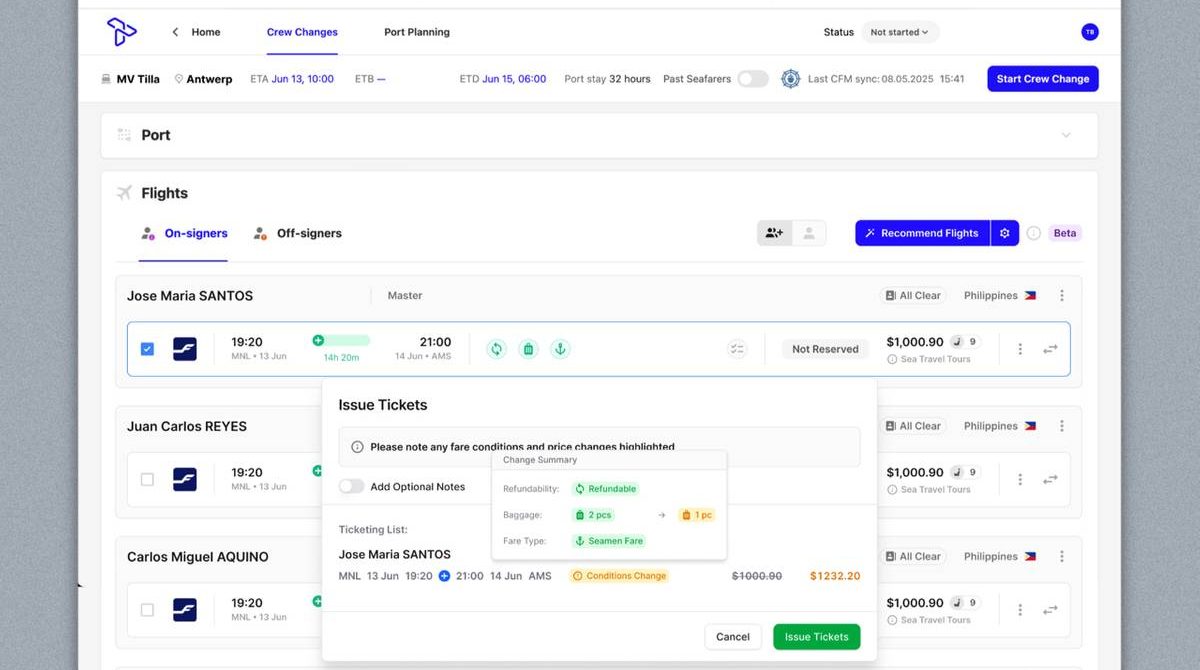Click the info icon beside Beta
Image resolution: width=1200 pixels, height=670 pixels.
pyautogui.click(x=1033, y=233)
